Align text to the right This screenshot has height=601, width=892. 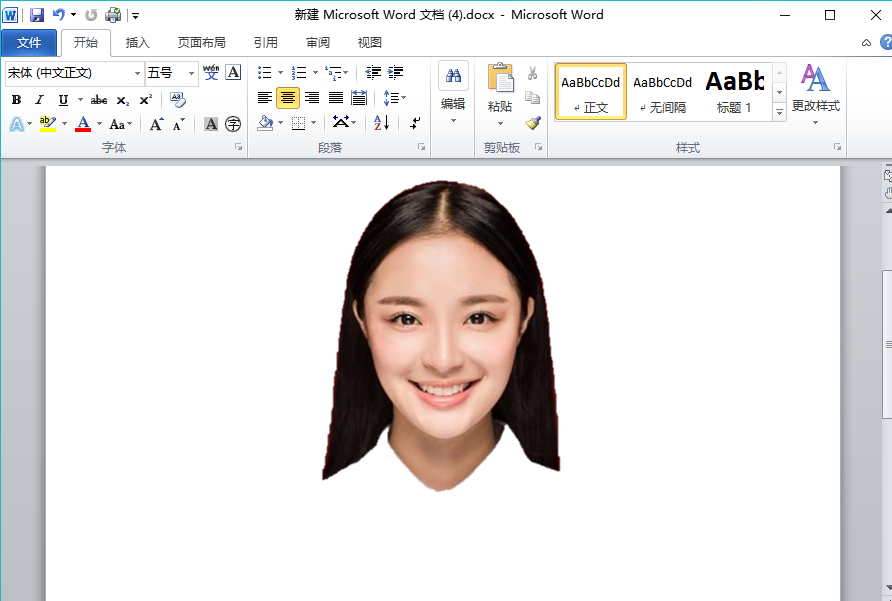click(312, 98)
